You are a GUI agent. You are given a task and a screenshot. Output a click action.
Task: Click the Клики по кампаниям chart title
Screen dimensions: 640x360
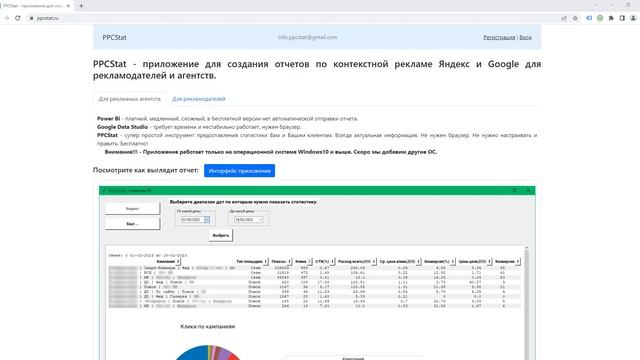[208, 327]
